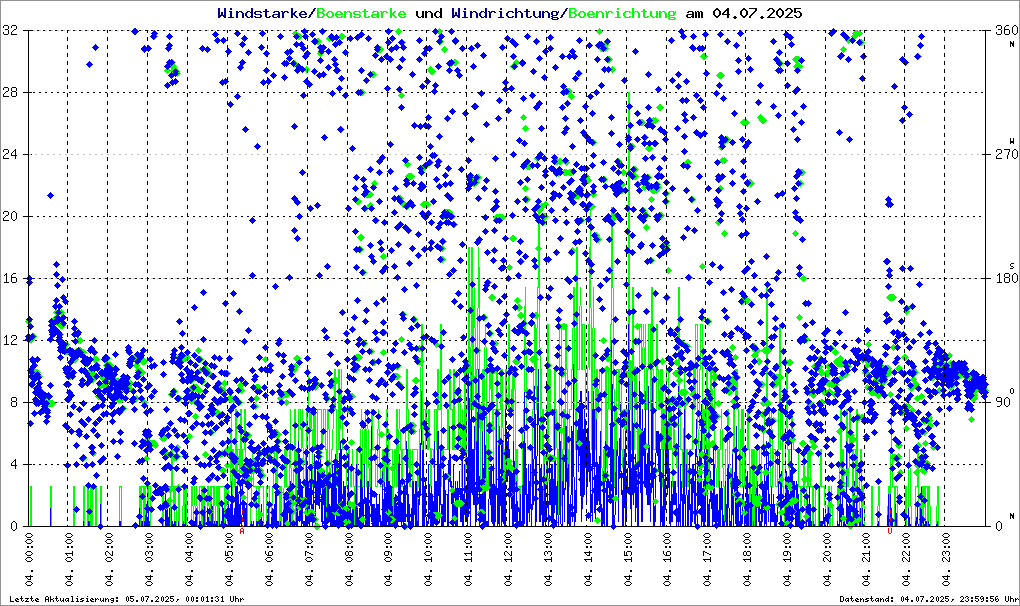Viewport: 1020px width, 606px height.
Task: Click the 'Datenstand' footer timestamp
Action: (929, 599)
